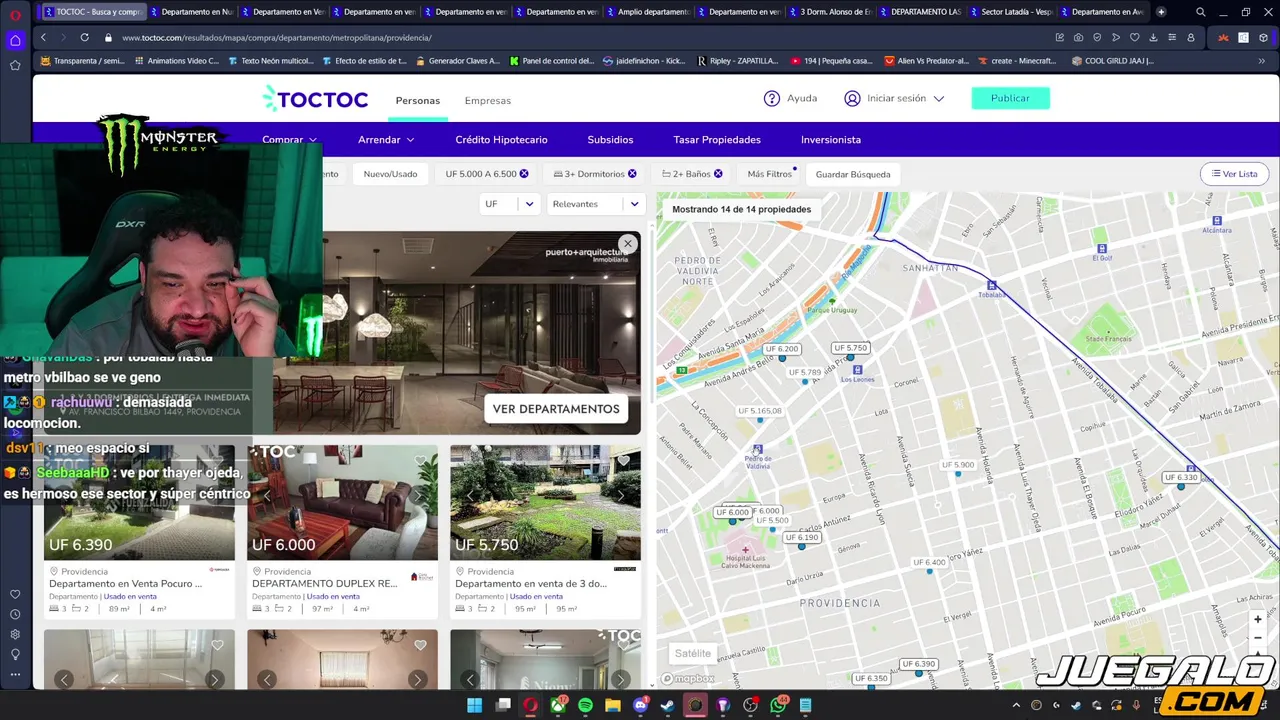
Task: Expand the Comprar menu
Action: tap(289, 140)
